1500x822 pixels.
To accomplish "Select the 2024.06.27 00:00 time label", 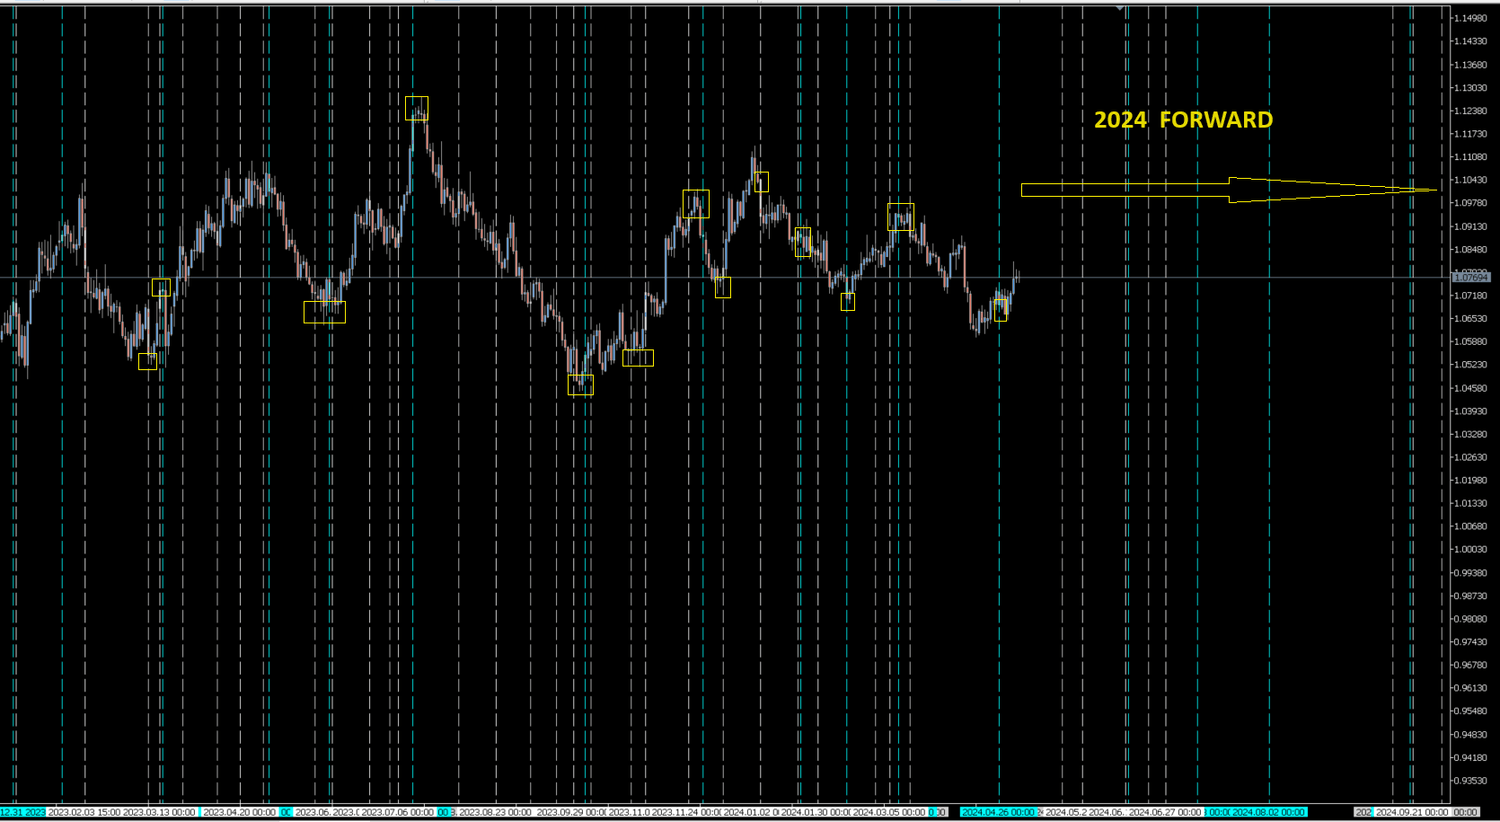I will point(1165,812).
